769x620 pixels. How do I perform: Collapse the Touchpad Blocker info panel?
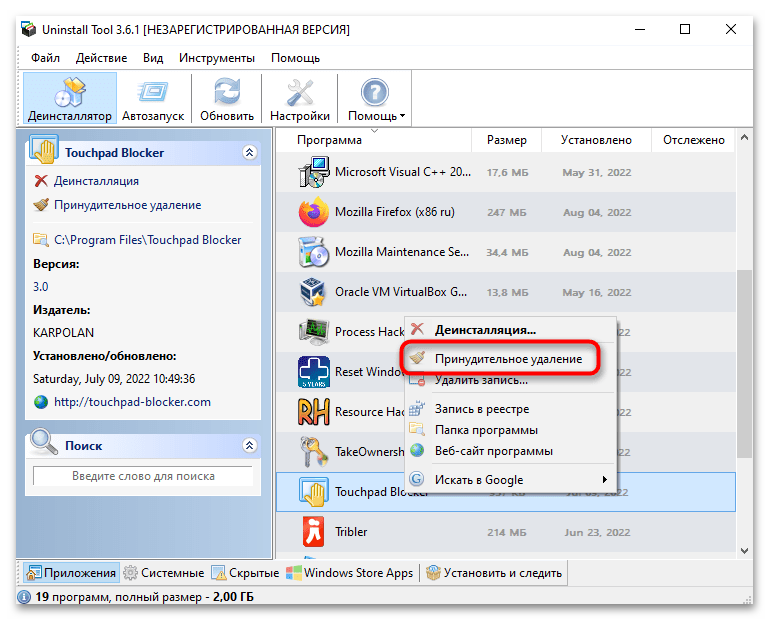pos(249,153)
